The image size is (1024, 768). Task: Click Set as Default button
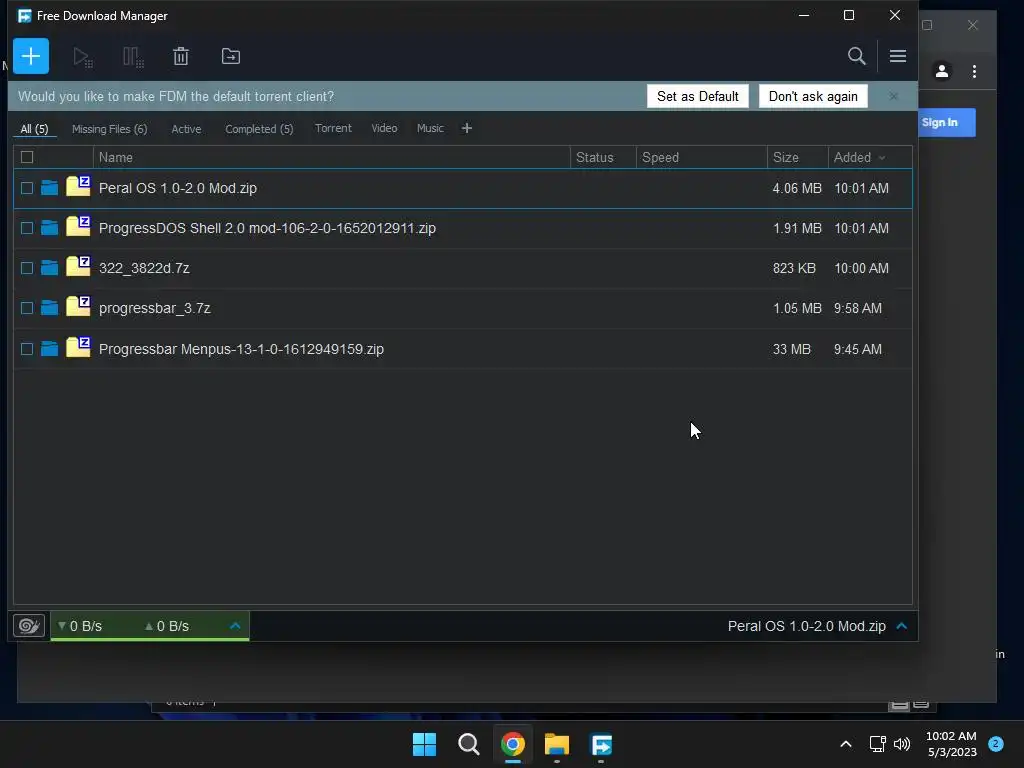tap(697, 96)
